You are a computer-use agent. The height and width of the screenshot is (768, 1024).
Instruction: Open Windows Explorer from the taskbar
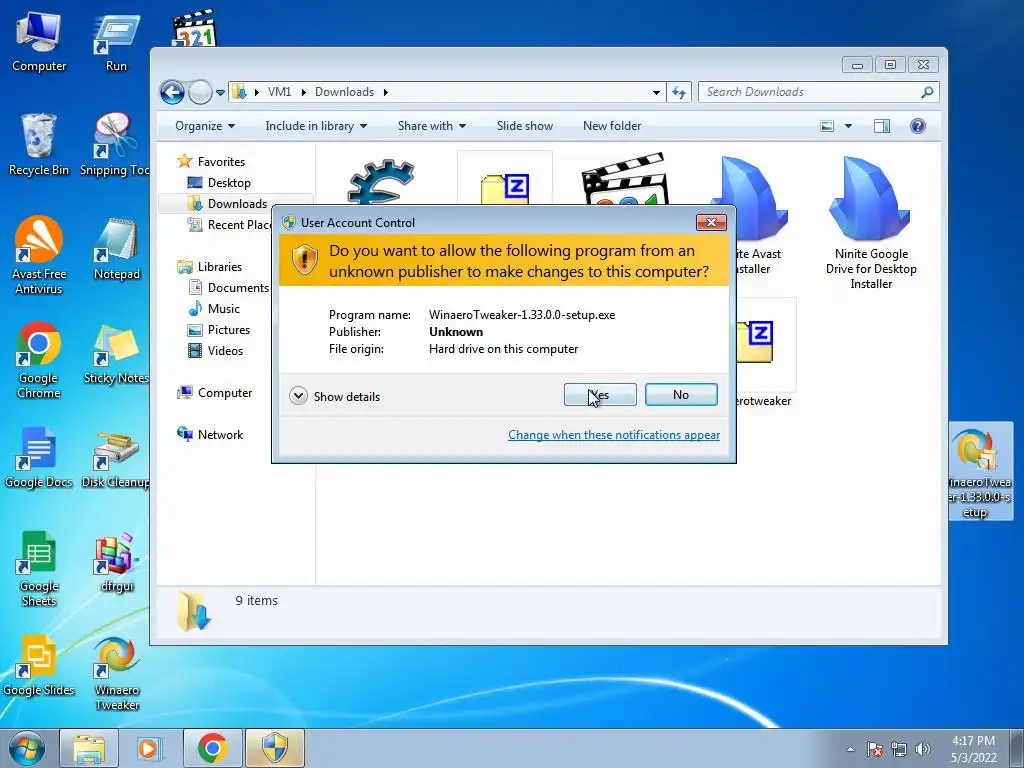point(89,748)
